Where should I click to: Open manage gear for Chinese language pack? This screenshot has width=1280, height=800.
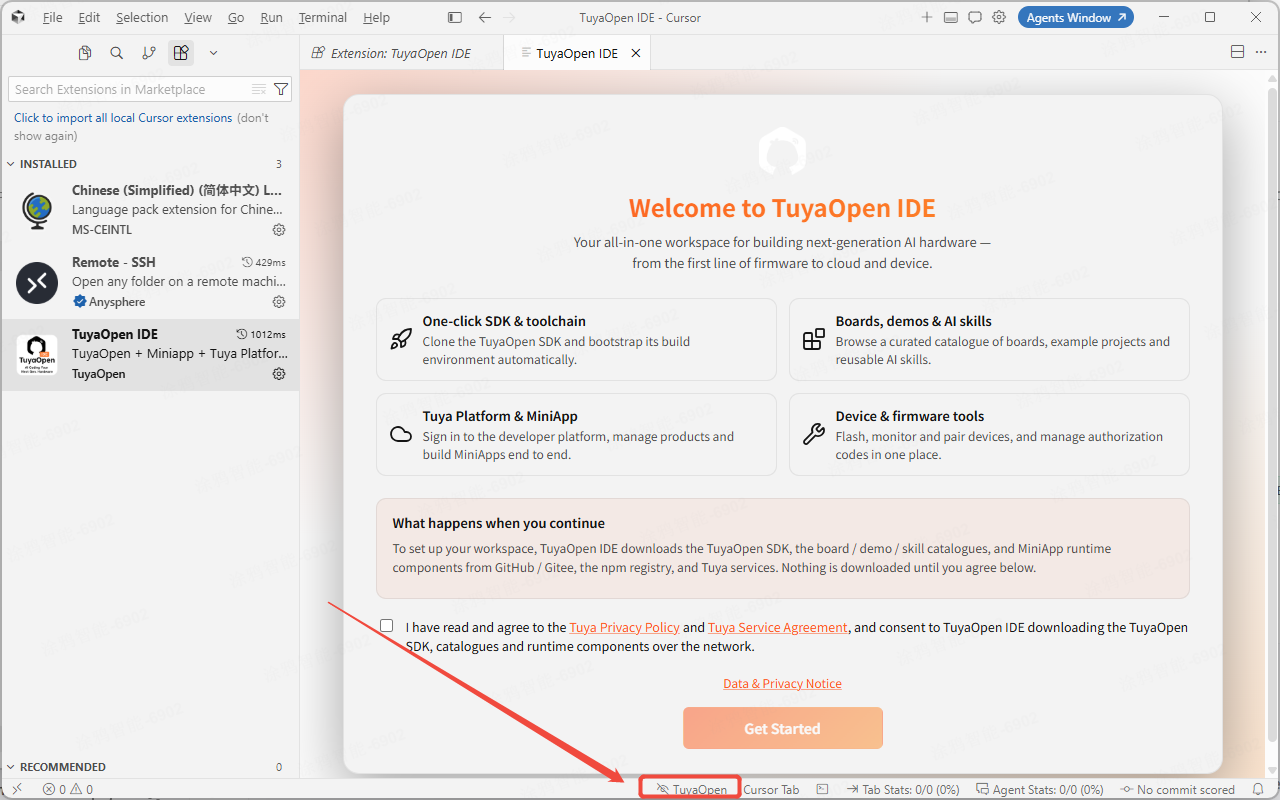click(279, 230)
